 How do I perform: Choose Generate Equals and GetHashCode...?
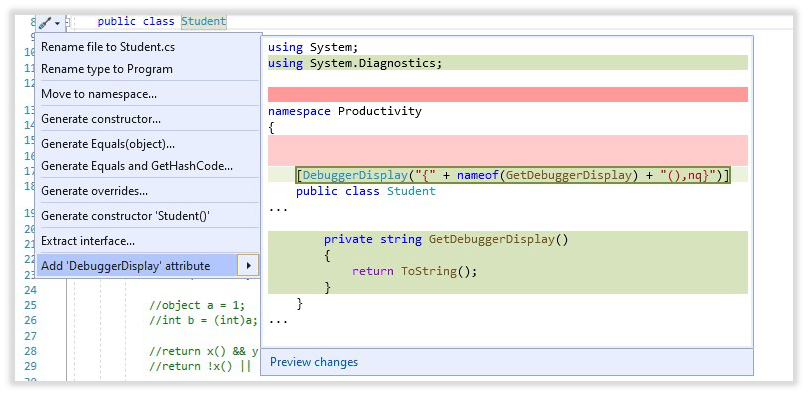click(137, 166)
